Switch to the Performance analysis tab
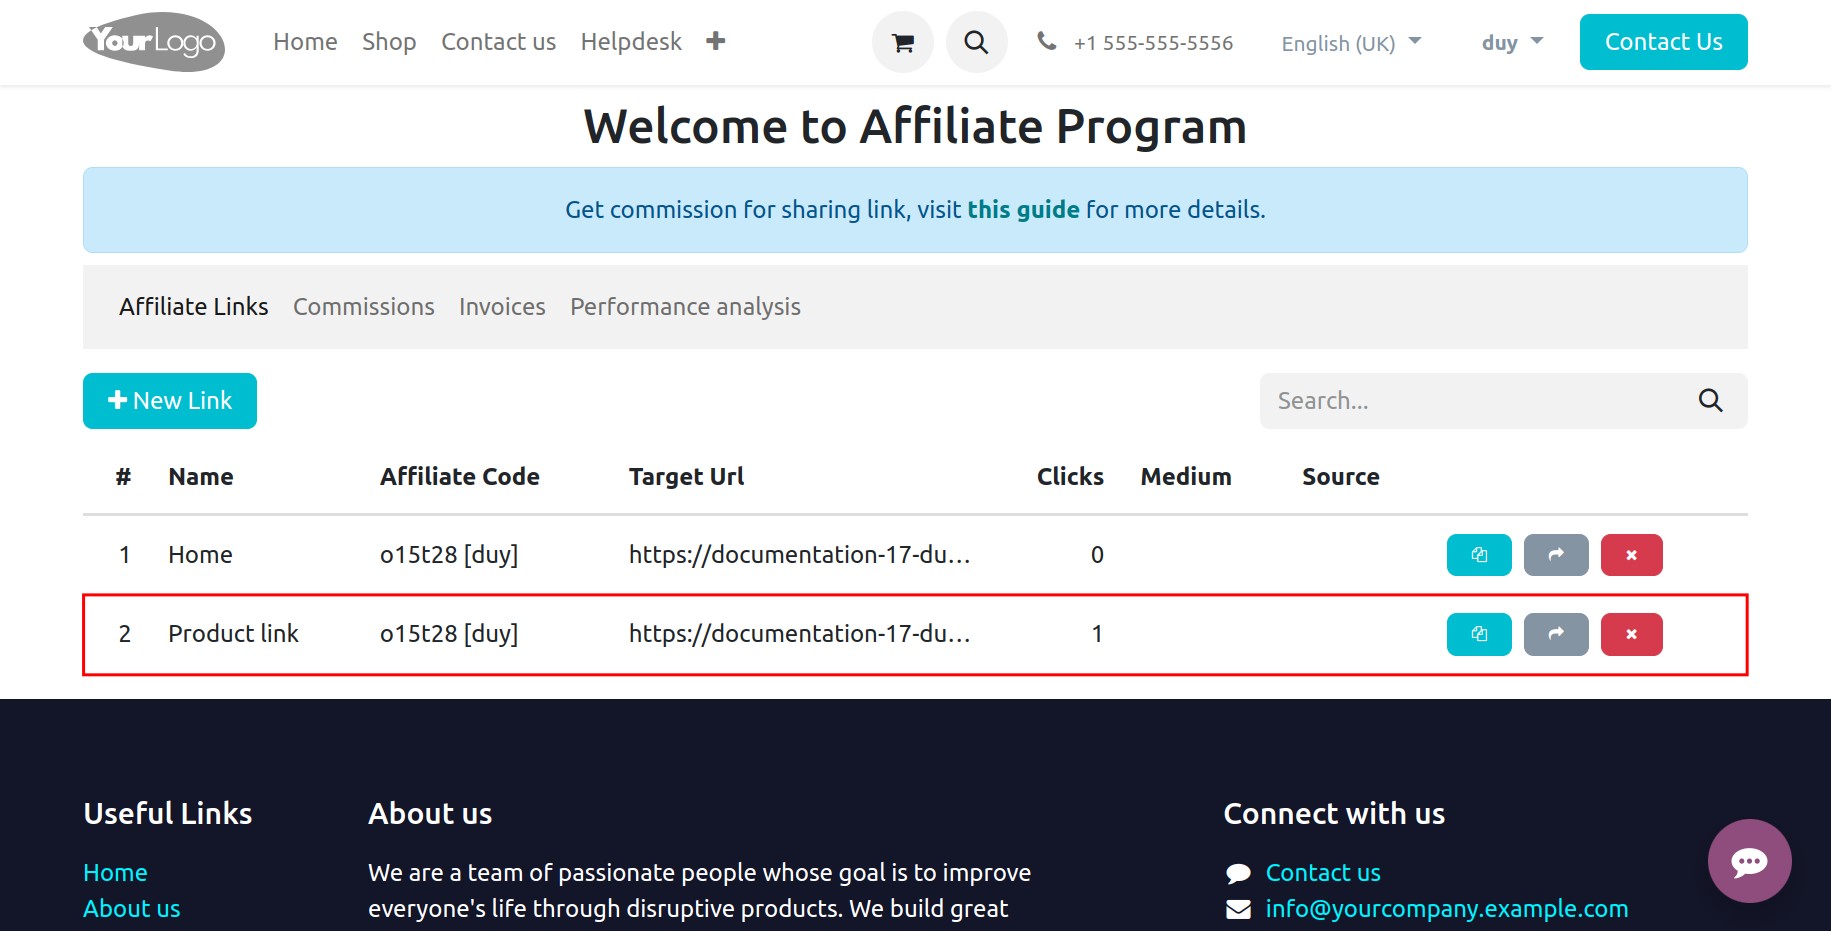1831x931 pixels. tap(685, 307)
